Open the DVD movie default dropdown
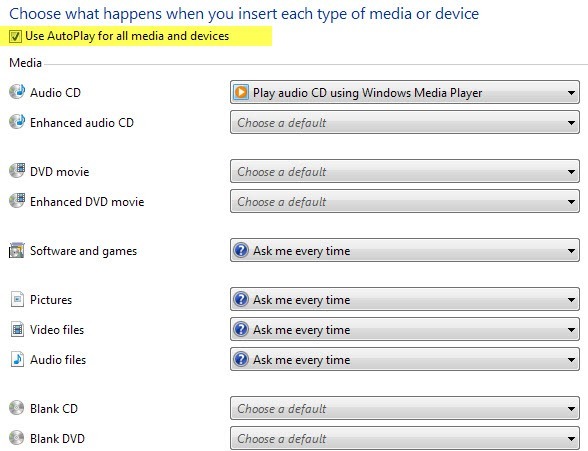588x451 pixels. (x=405, y=171)
